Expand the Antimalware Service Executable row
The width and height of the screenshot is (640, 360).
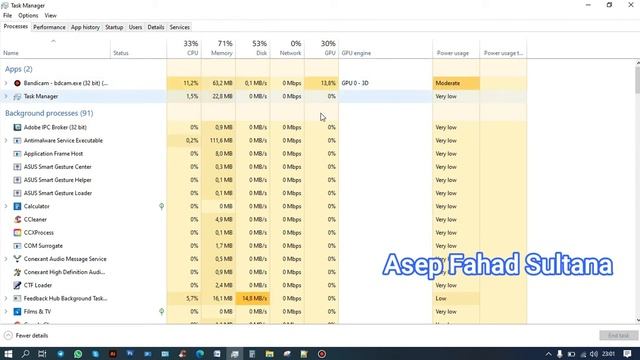pos(6,140)
